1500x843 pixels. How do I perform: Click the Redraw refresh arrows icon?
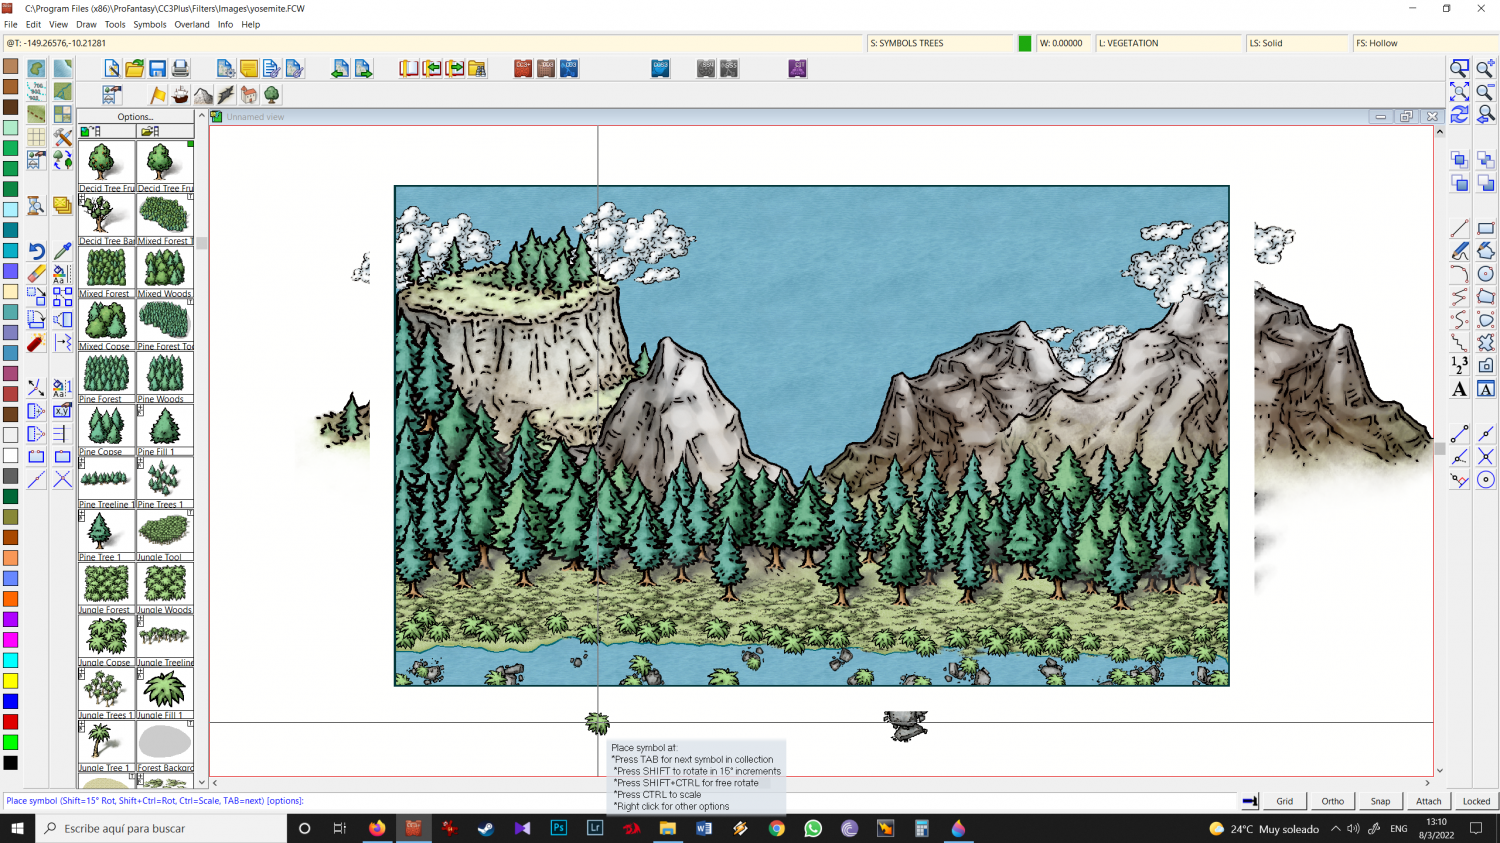click(x=1460, y=114)
